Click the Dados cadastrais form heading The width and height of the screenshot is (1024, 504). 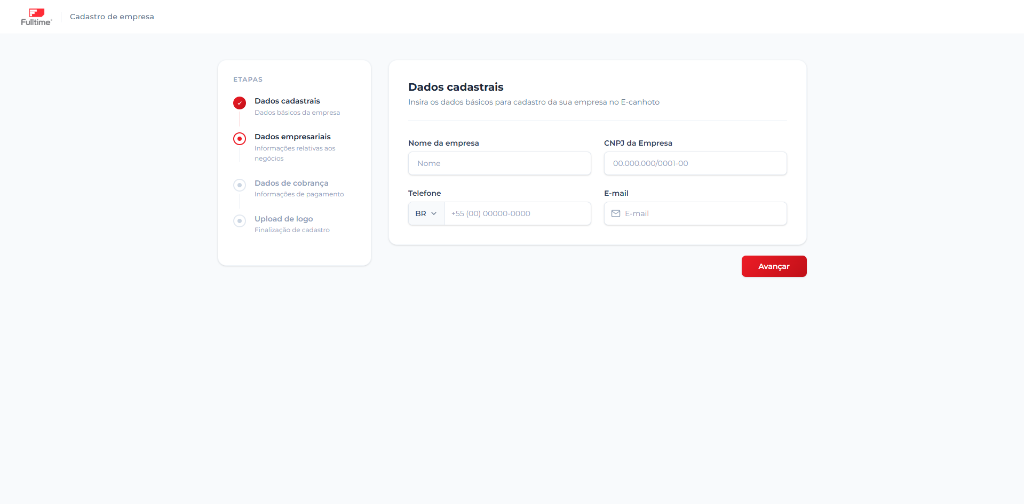pos(456,87)
